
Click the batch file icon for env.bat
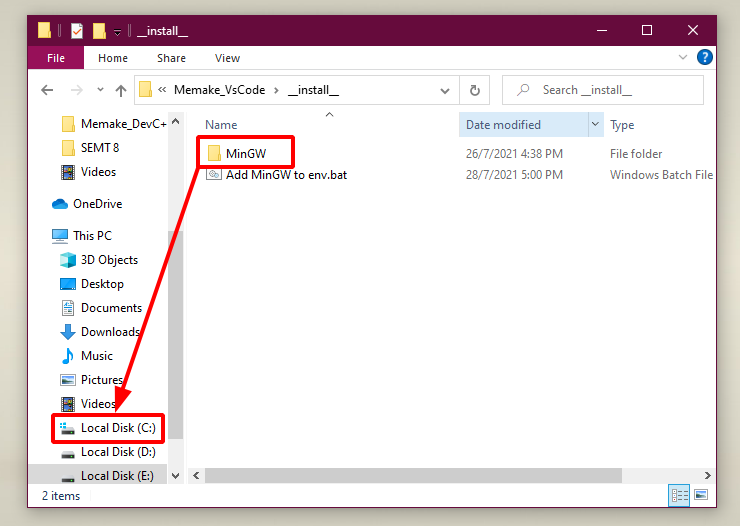pyautogui.click(x=214, y=175)
